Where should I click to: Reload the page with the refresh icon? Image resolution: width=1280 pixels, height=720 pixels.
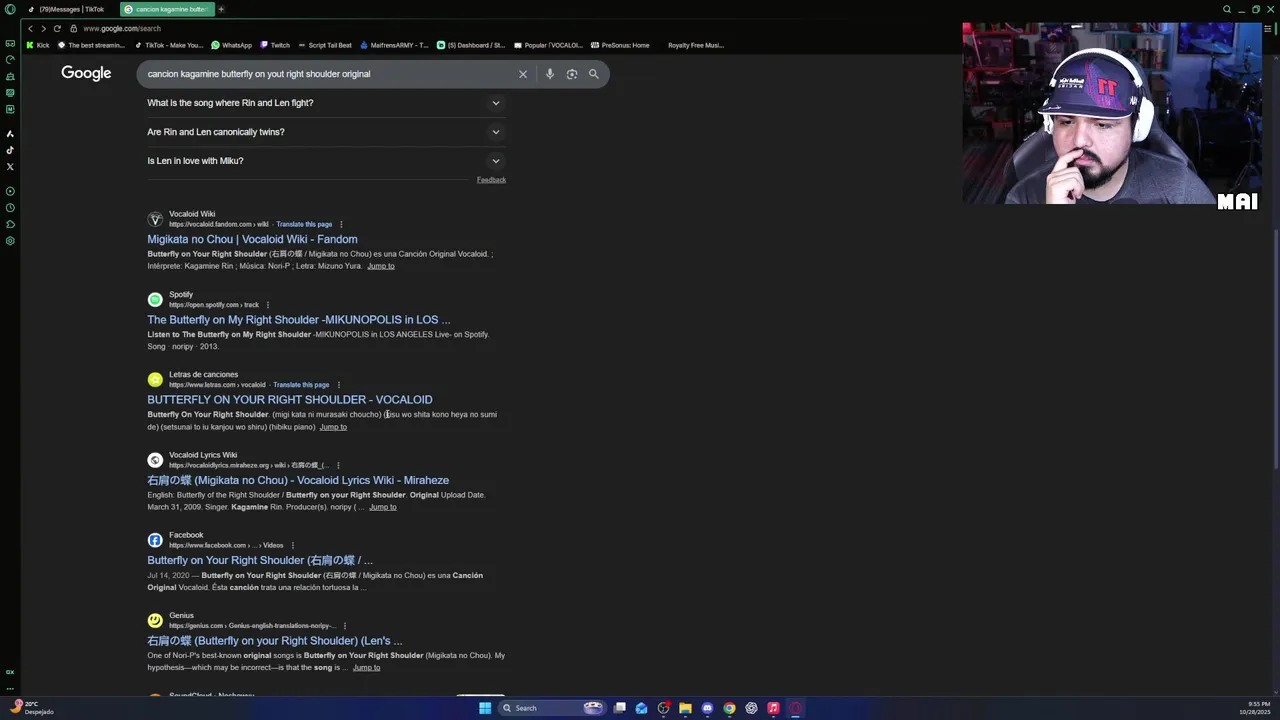pos(57,28)
